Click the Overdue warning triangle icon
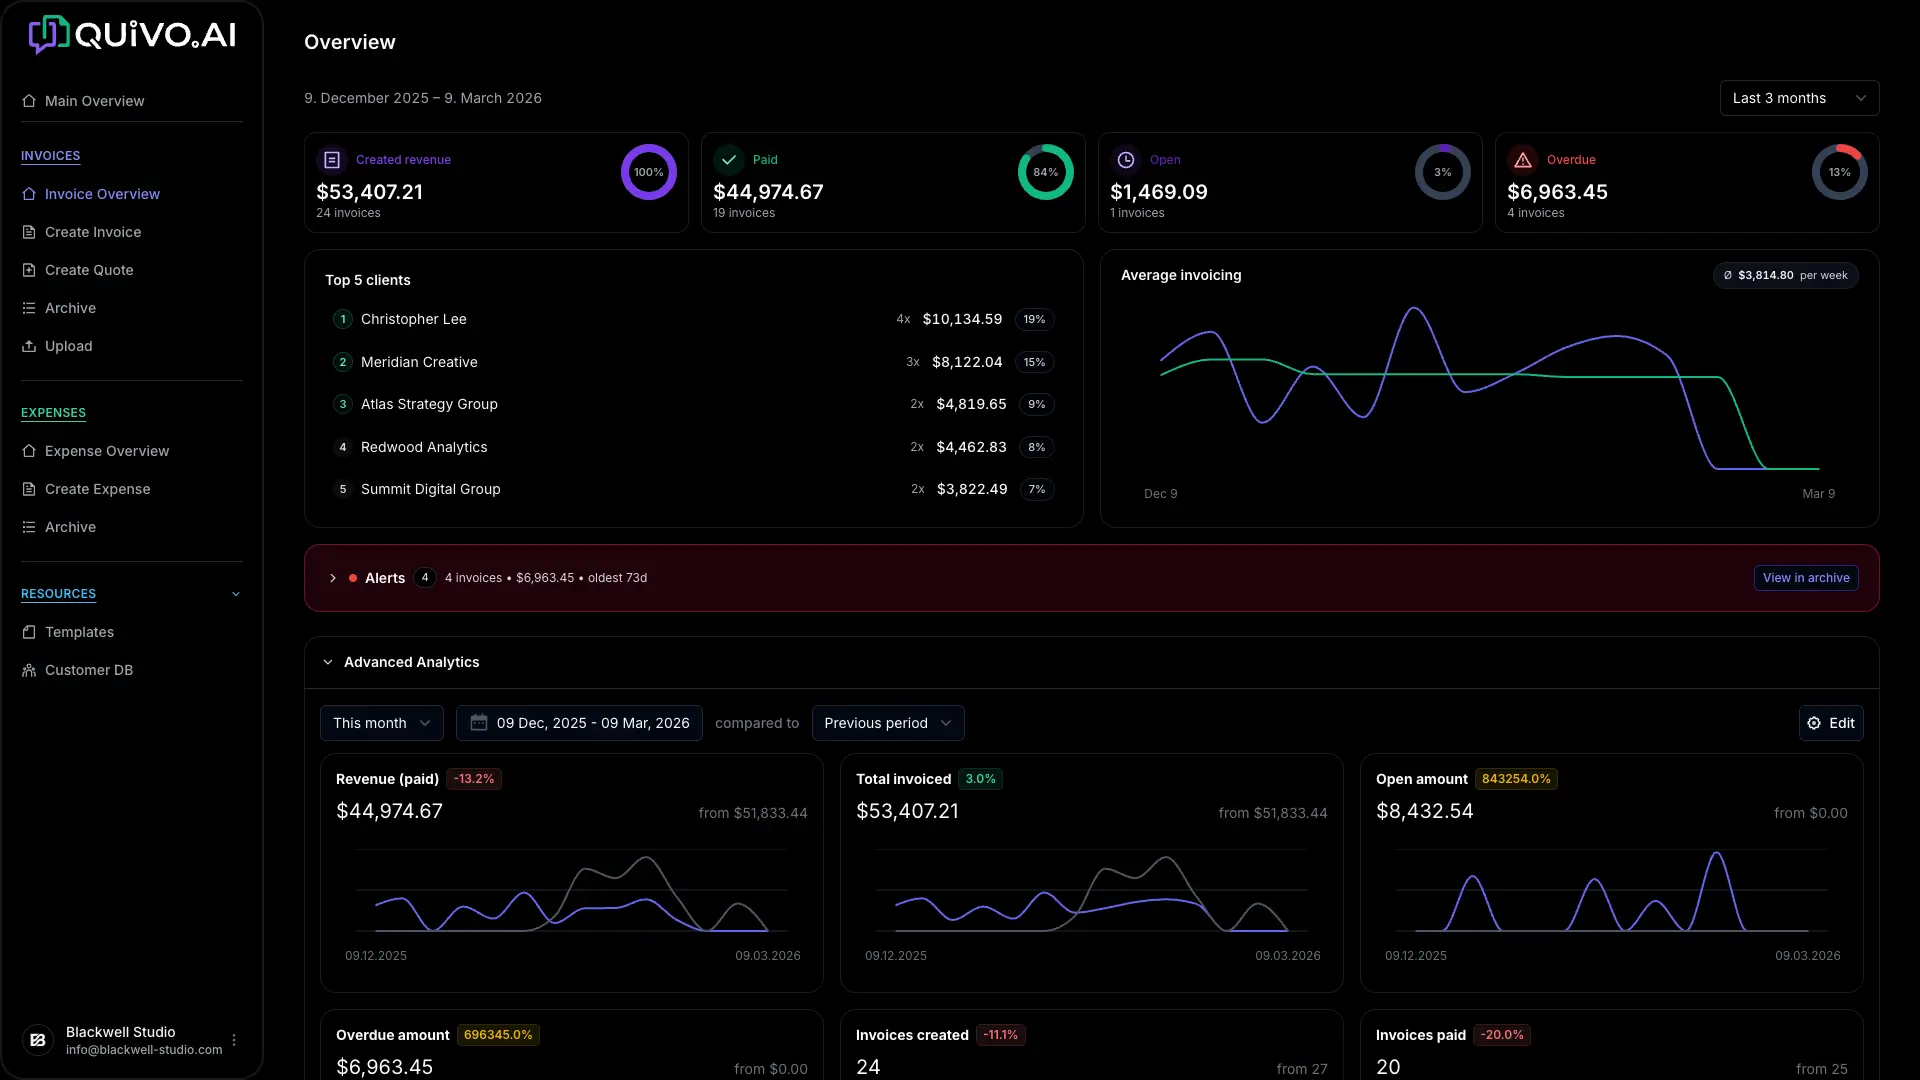 tap(1522, 160)
